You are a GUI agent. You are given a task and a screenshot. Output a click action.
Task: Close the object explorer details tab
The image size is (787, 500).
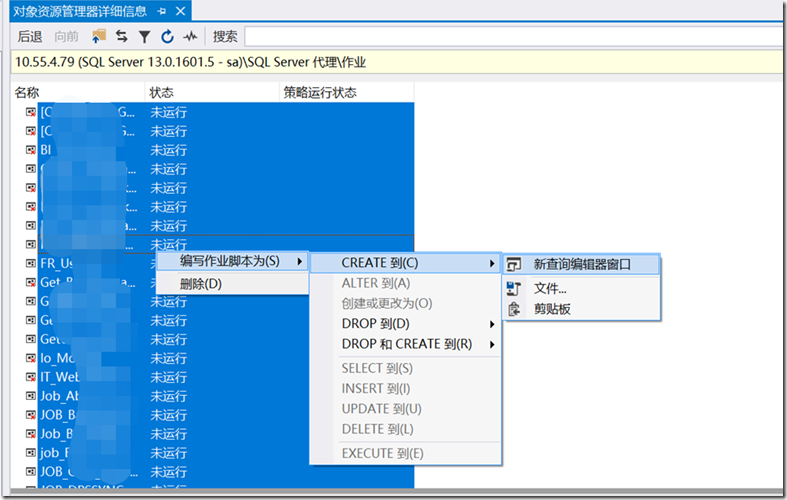click(181, 11)
